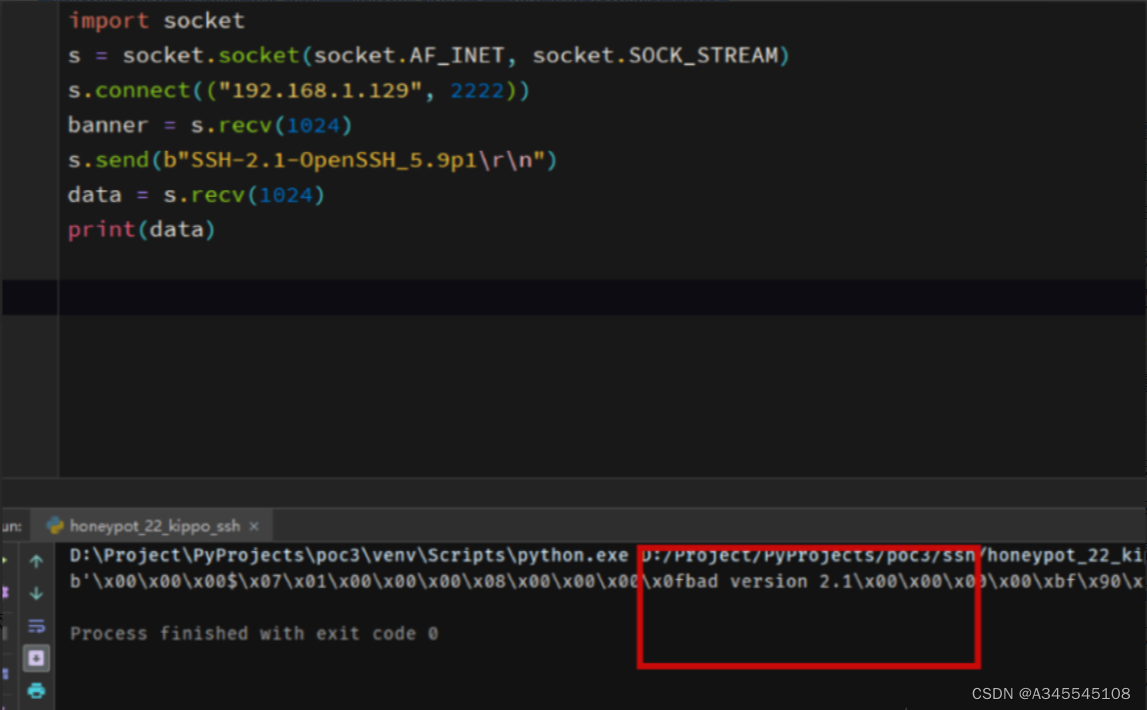The image size is (1147, 710).
Task: Click the "192.168.1.129" IP string
Action: 320,90
